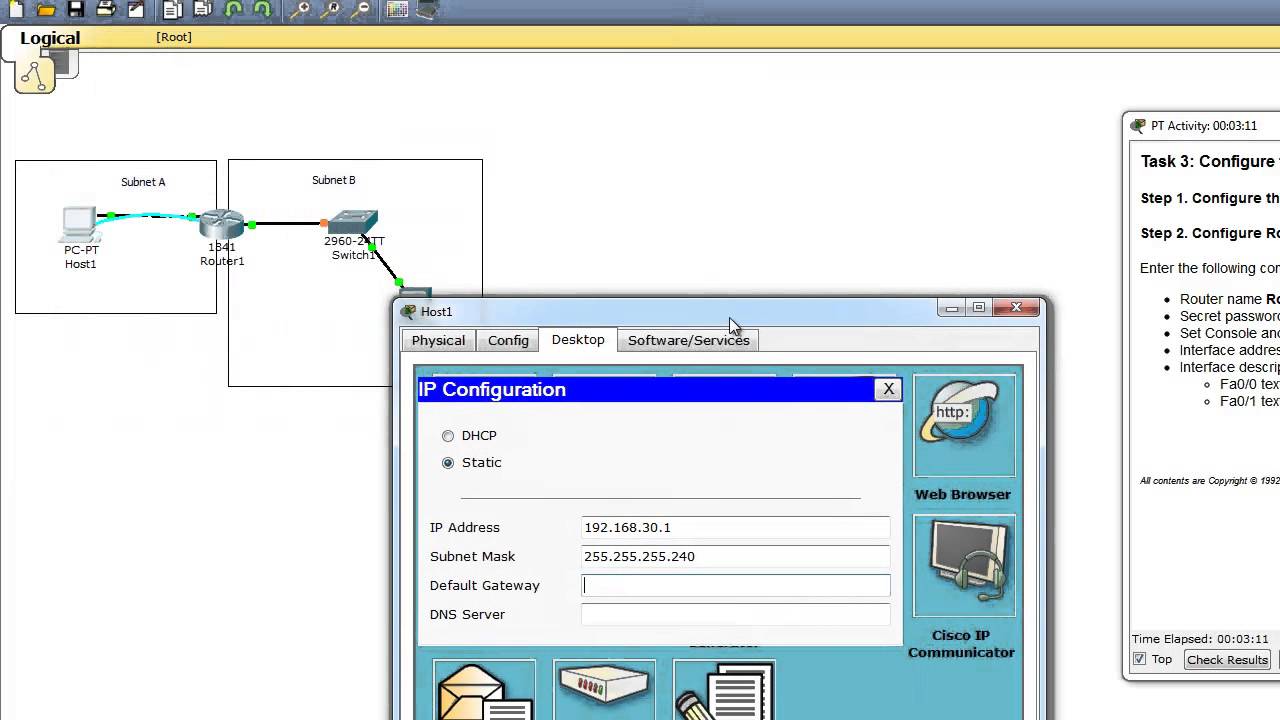Open the Text Editor pencil icon

(x=724, y=690)
